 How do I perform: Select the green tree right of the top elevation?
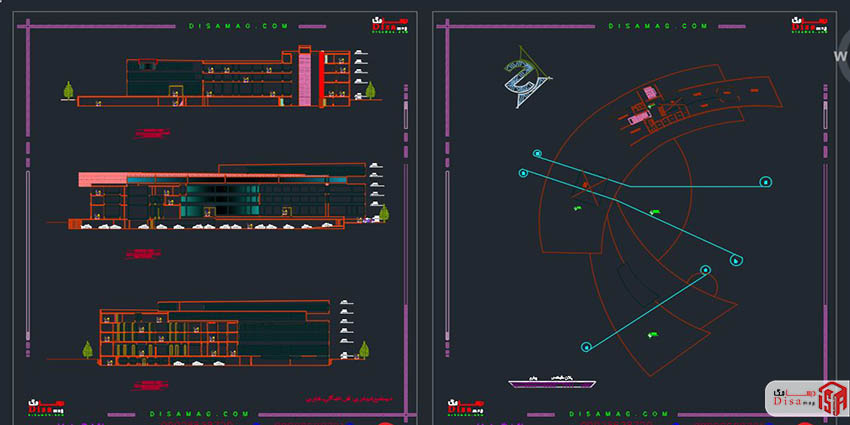click(x=370, y=92)
